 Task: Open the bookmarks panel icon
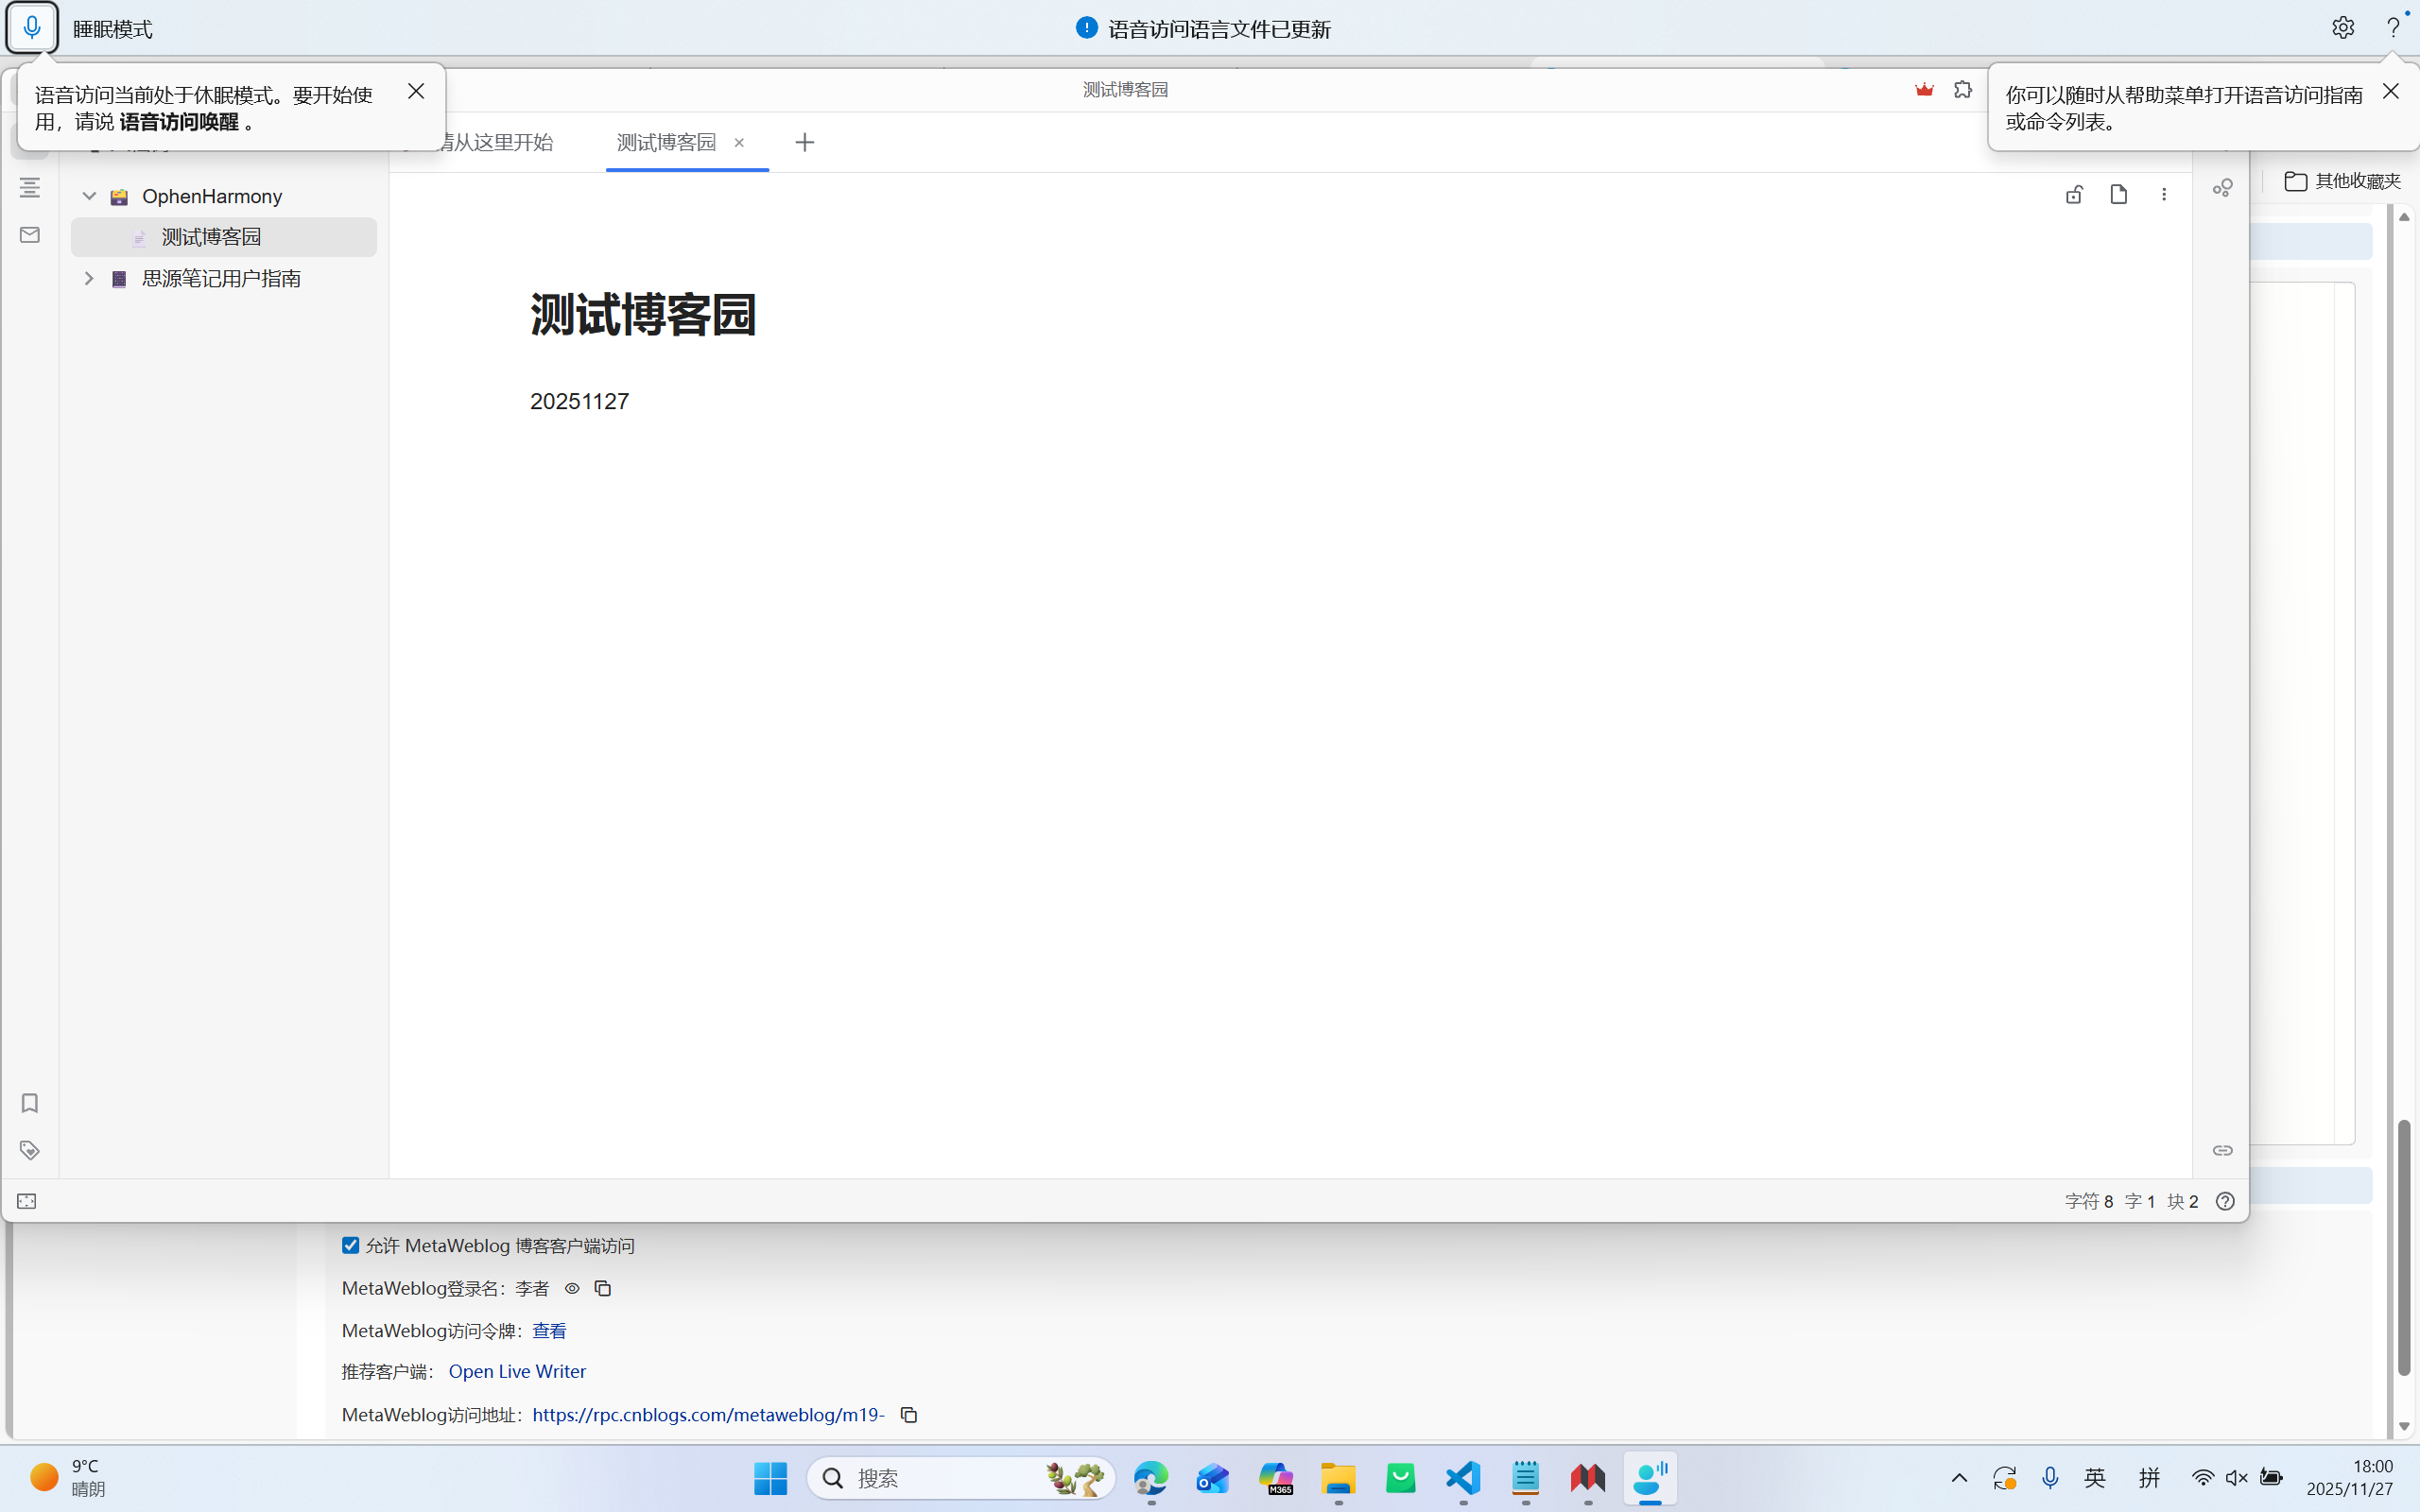(x=30, y=1103)
